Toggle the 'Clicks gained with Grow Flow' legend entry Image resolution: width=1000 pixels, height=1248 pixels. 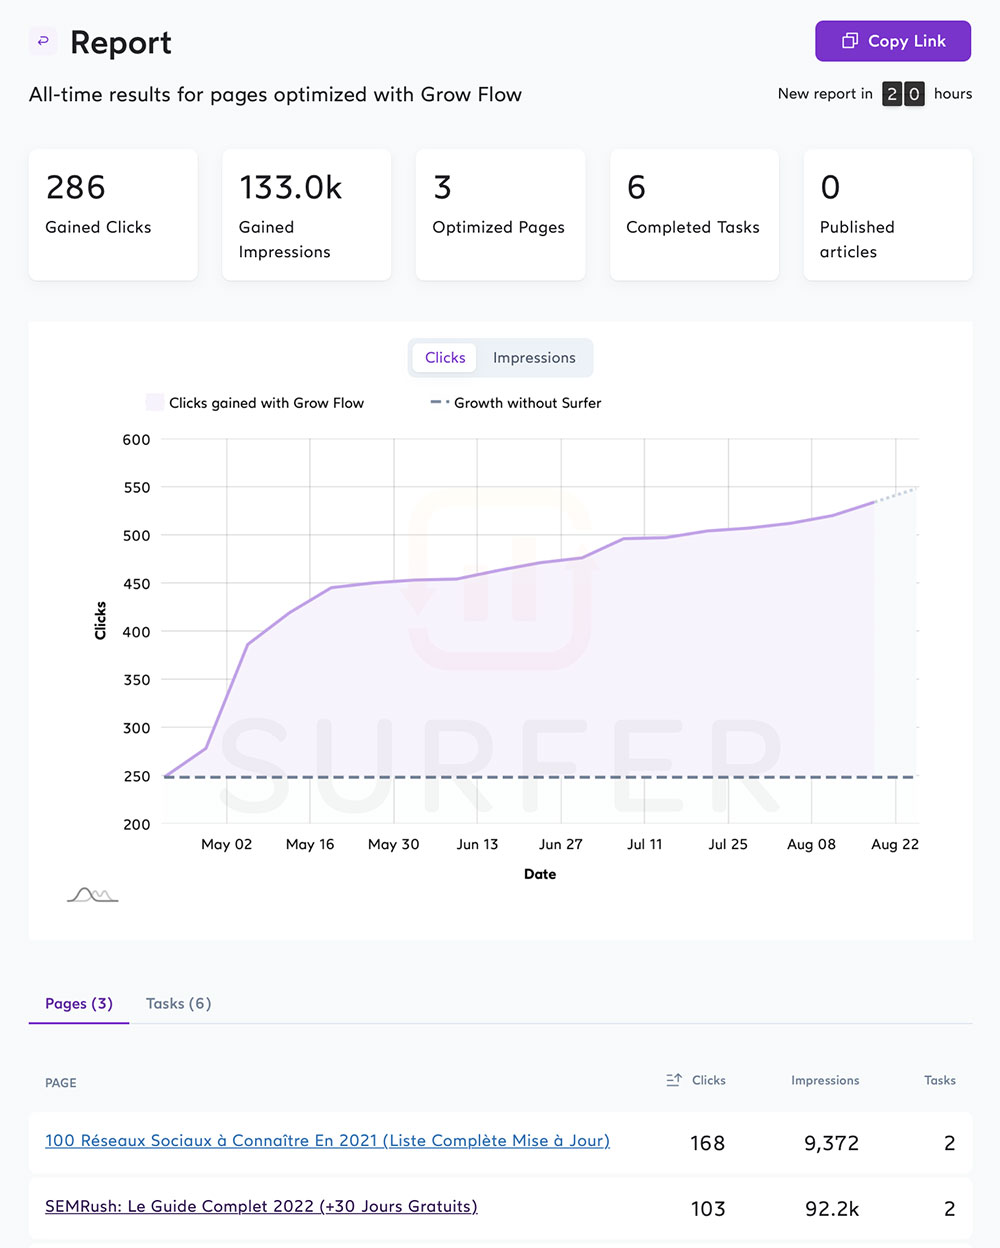[255, 403]
